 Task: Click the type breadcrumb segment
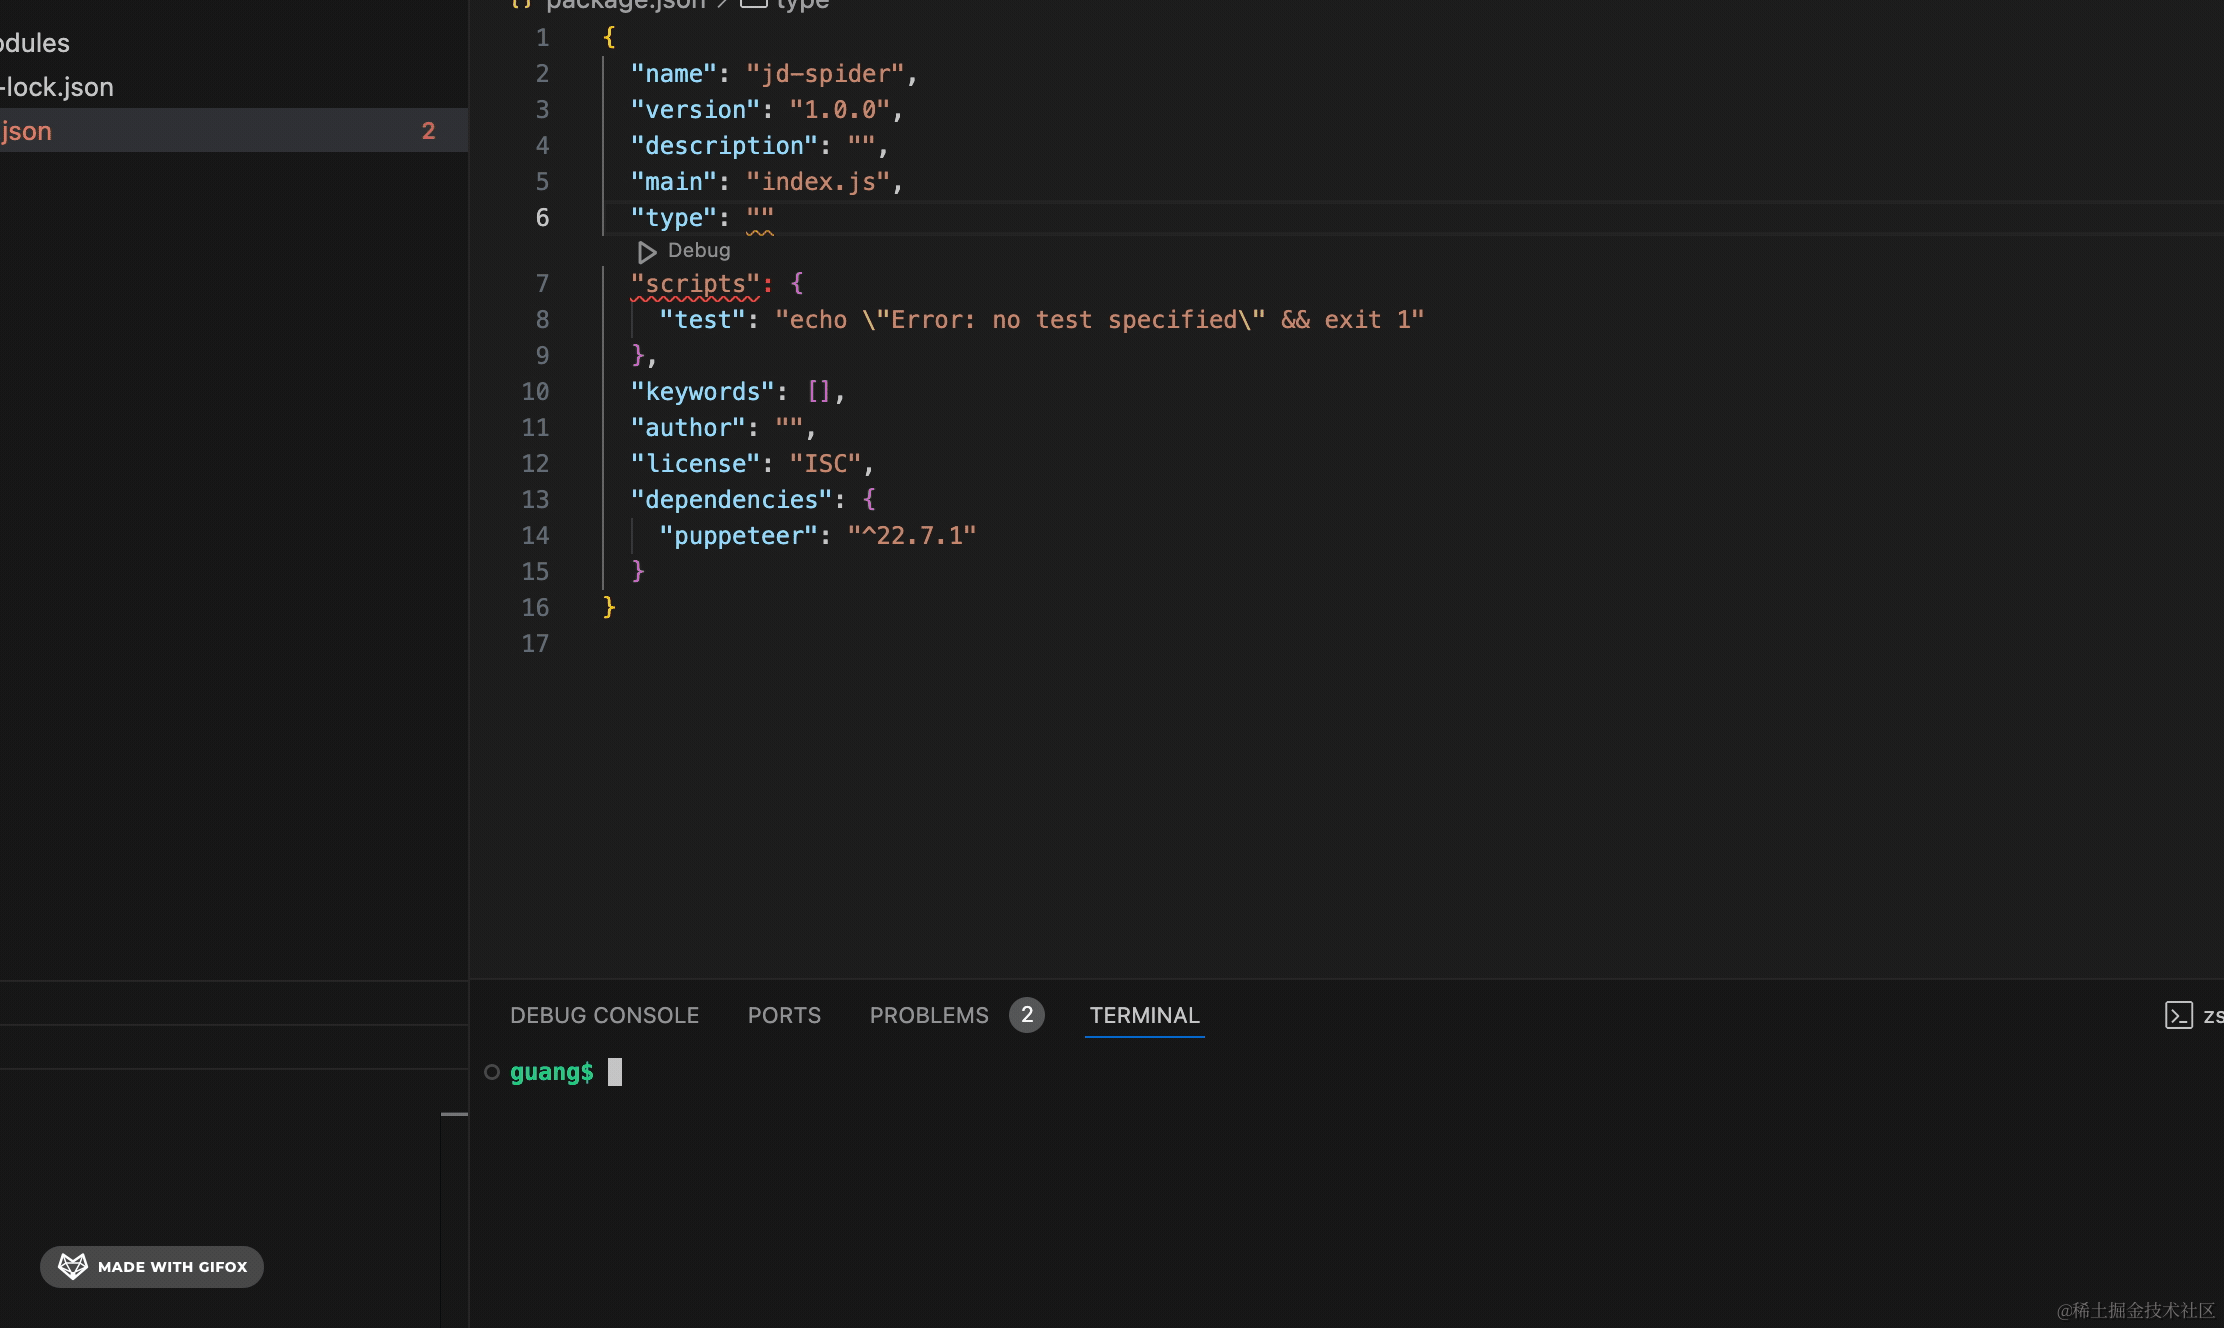[802, 5]
